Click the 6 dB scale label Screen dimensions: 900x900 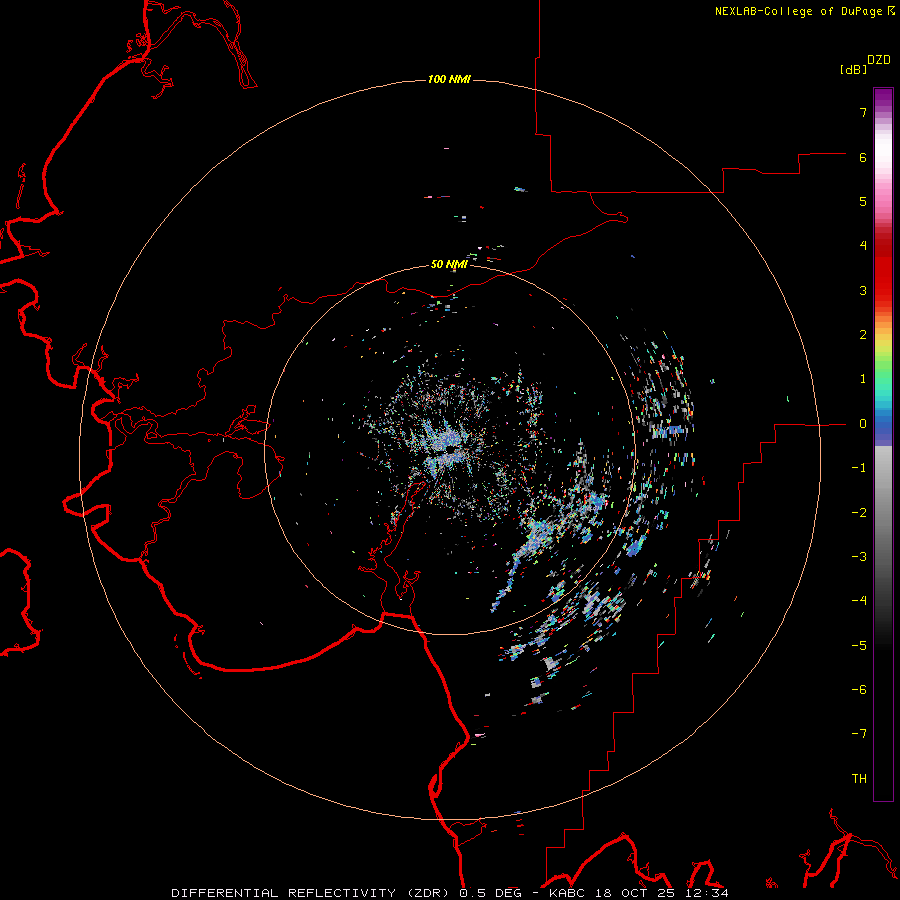coord(863,157)
